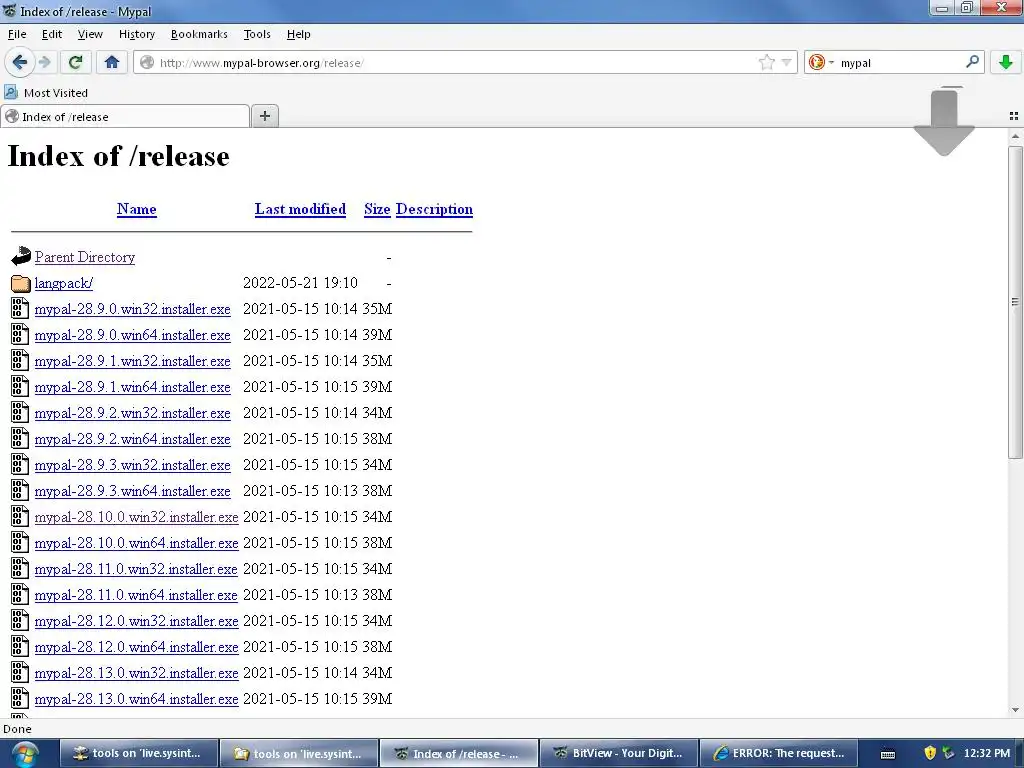Switch to BitView taskbar window
The image size is (1024, 768).
pos(618,754)
